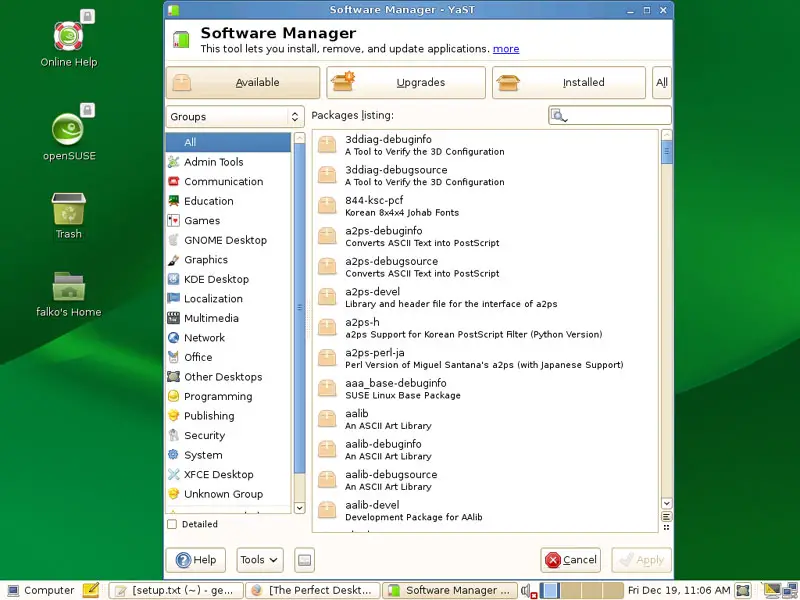
Task: Click the a2ps-devel package icon
Action: point(327,297)
